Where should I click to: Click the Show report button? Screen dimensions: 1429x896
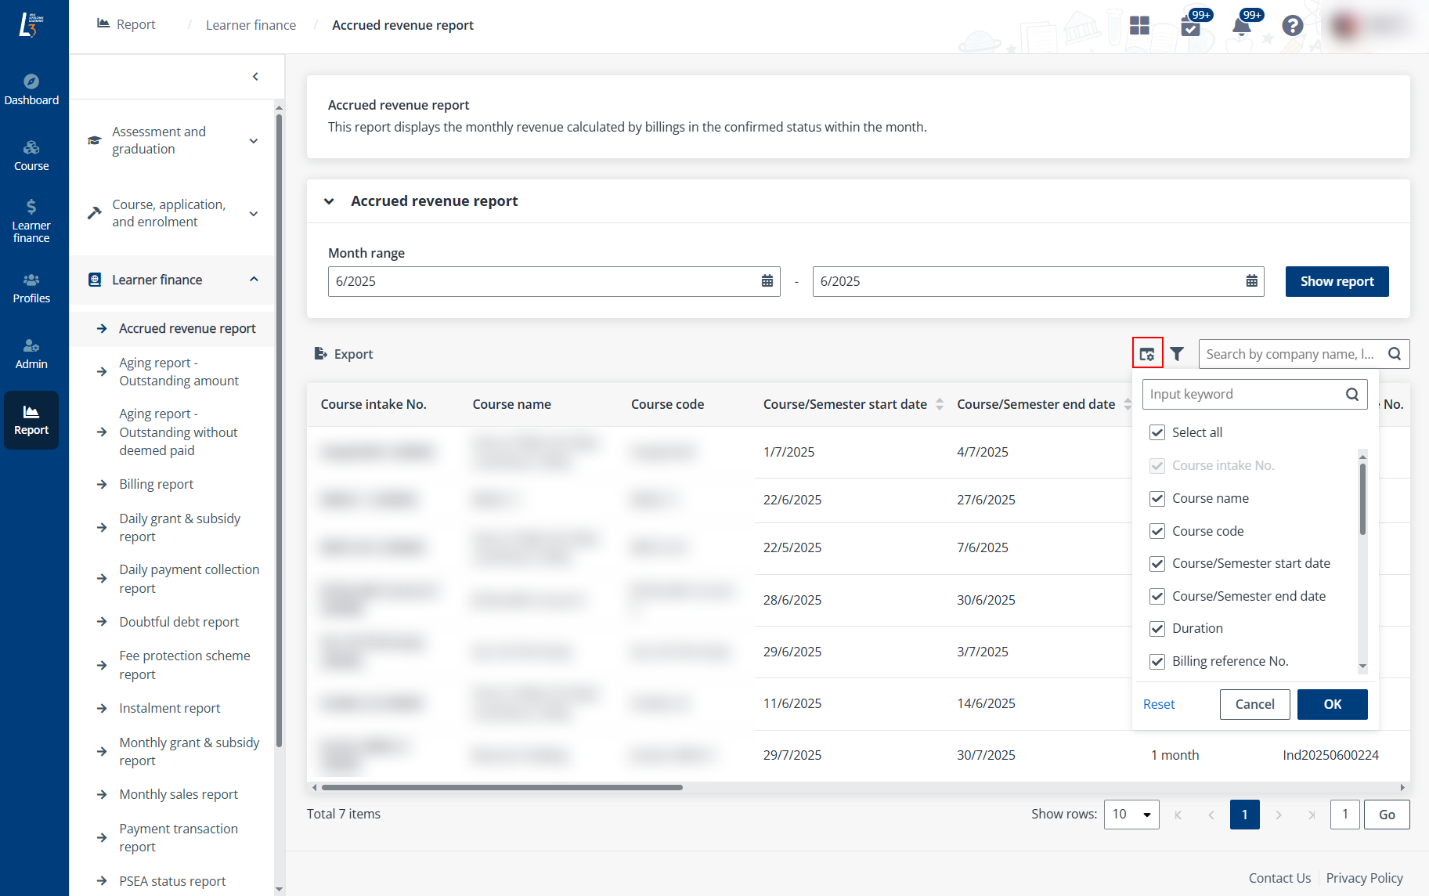point(1337,281)
